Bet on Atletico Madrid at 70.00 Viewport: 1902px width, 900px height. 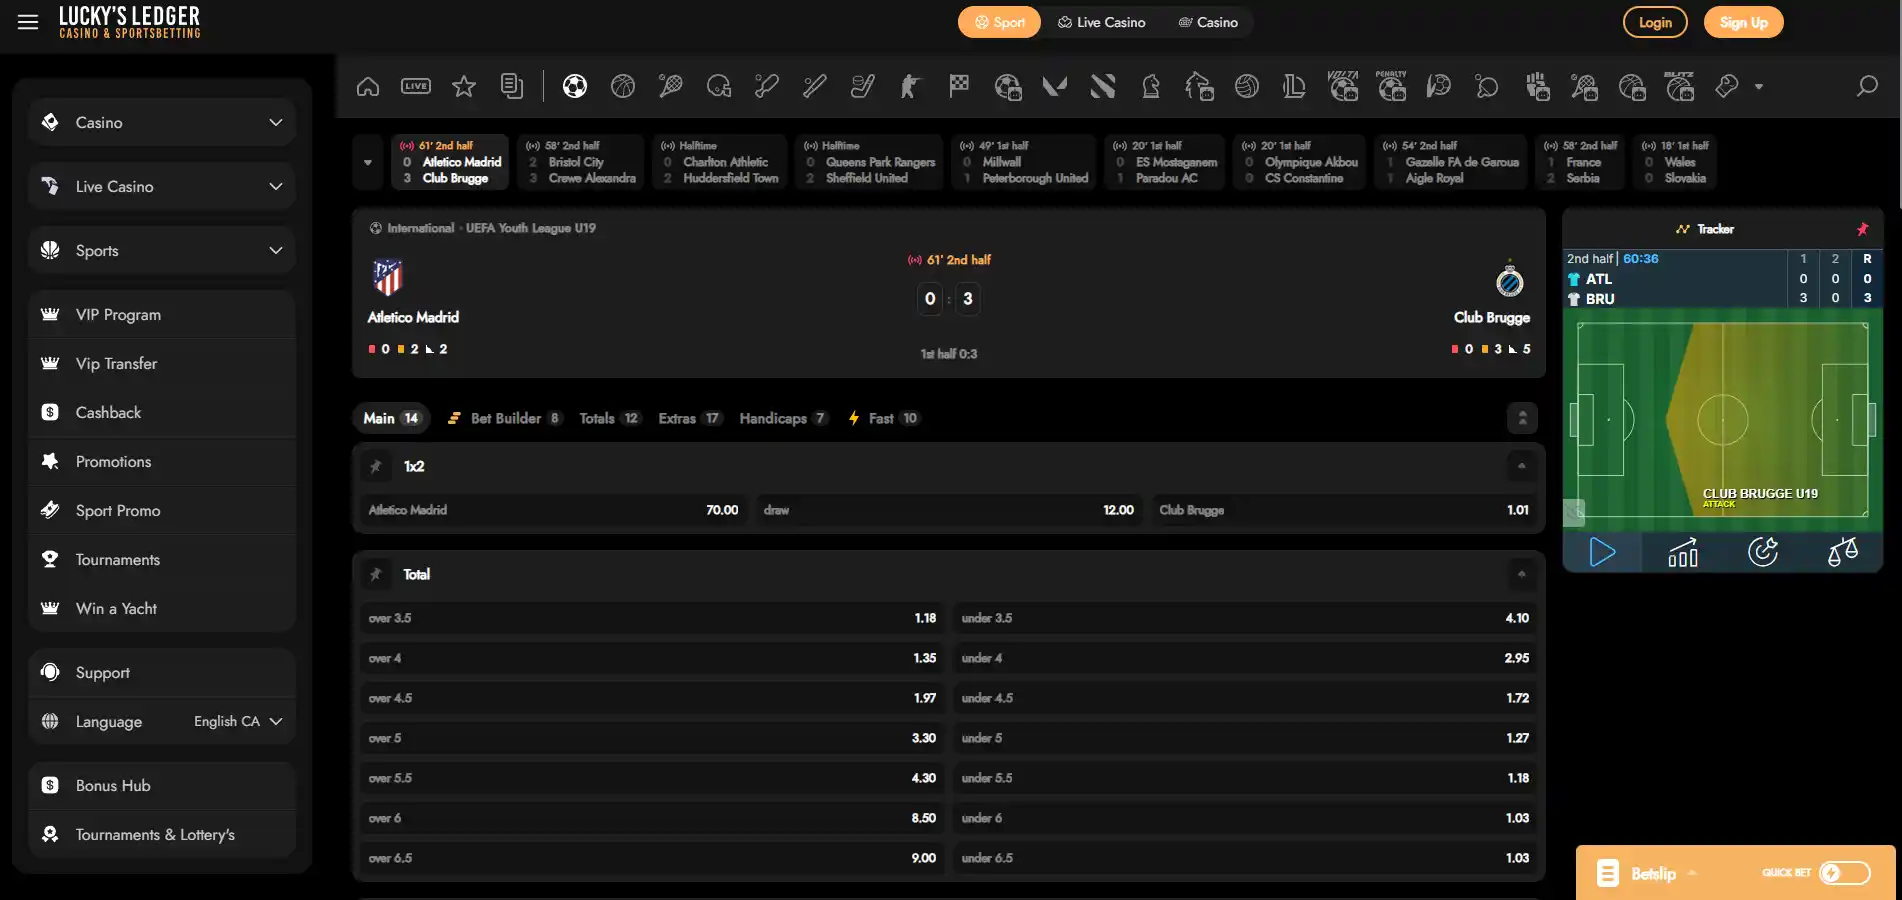coord(553,510)
